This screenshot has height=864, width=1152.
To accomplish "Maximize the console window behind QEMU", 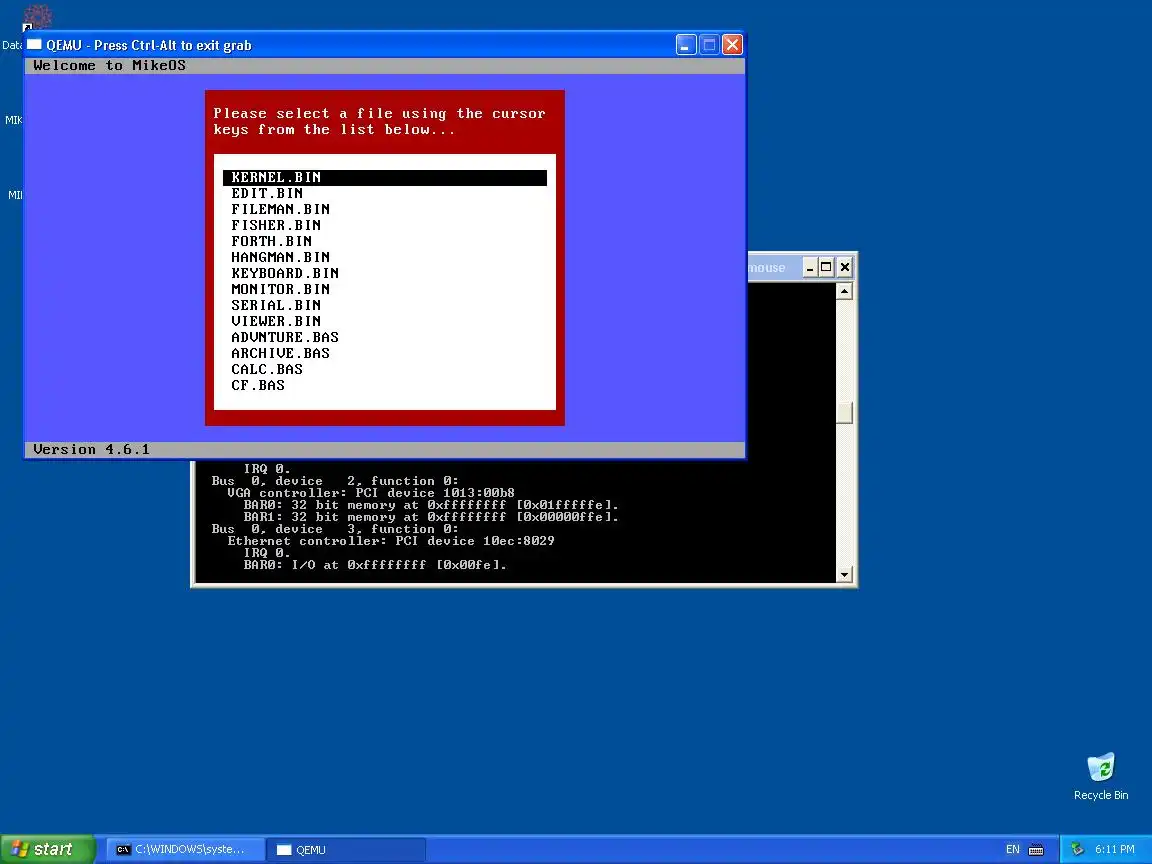I will click(x=827, y=267).
